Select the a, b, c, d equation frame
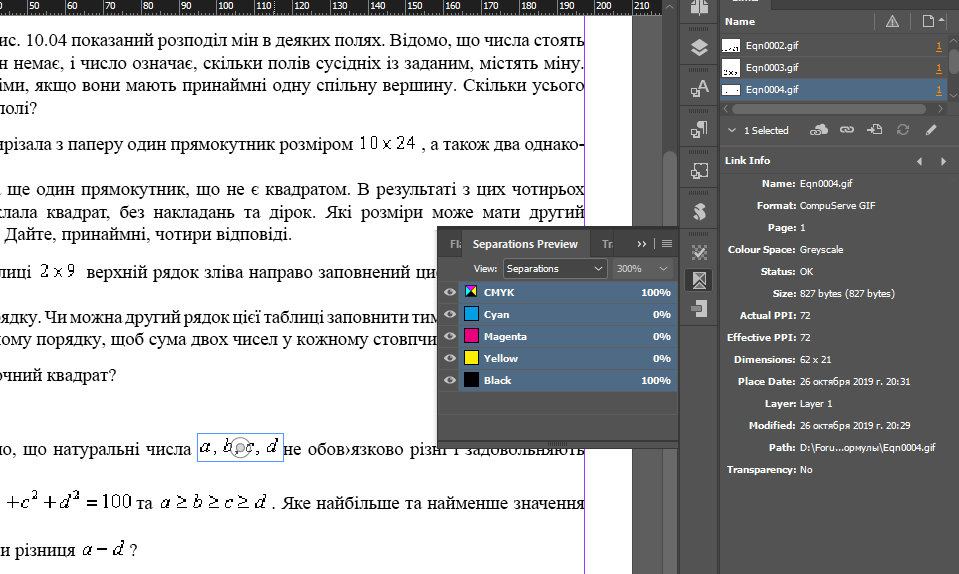Image resolution: width=959 pixels, height=574 pixels. click(x=240, y=447)
